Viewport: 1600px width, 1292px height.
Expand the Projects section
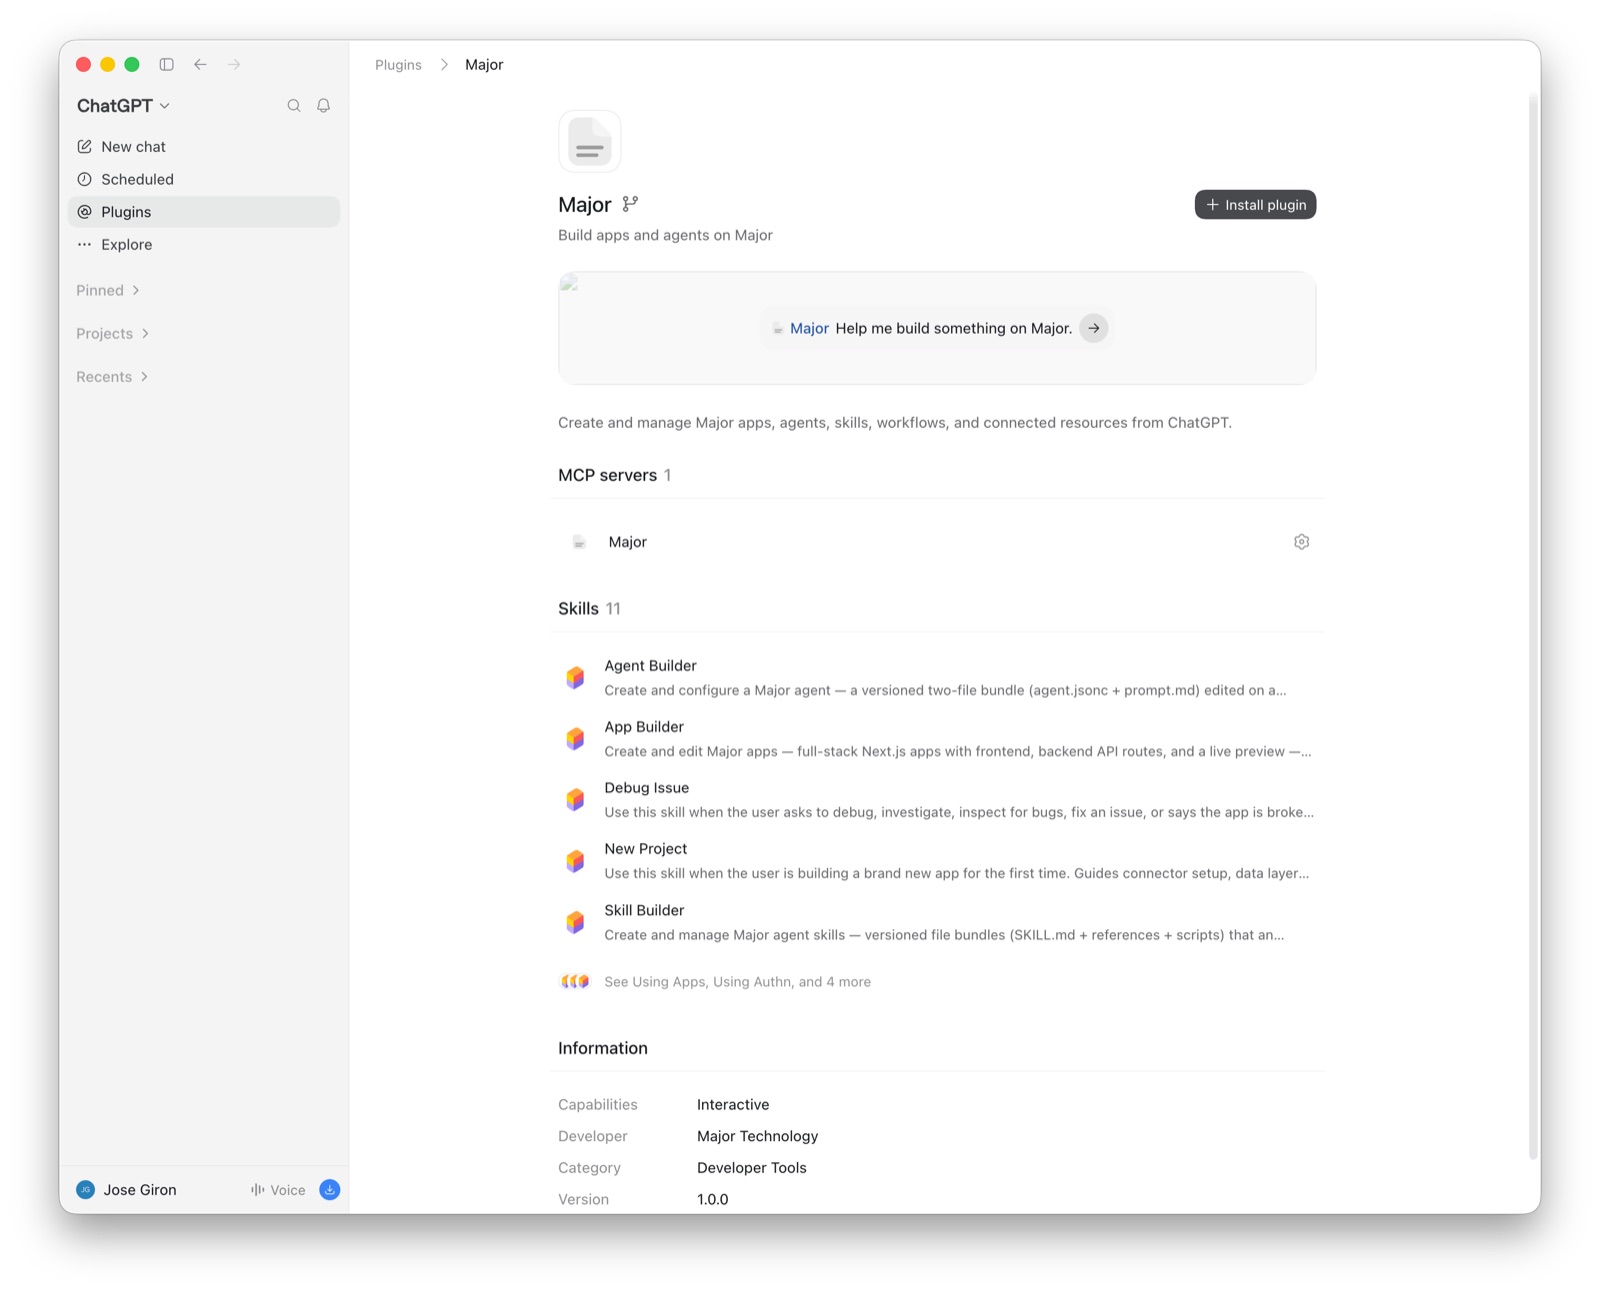point(112,333)
